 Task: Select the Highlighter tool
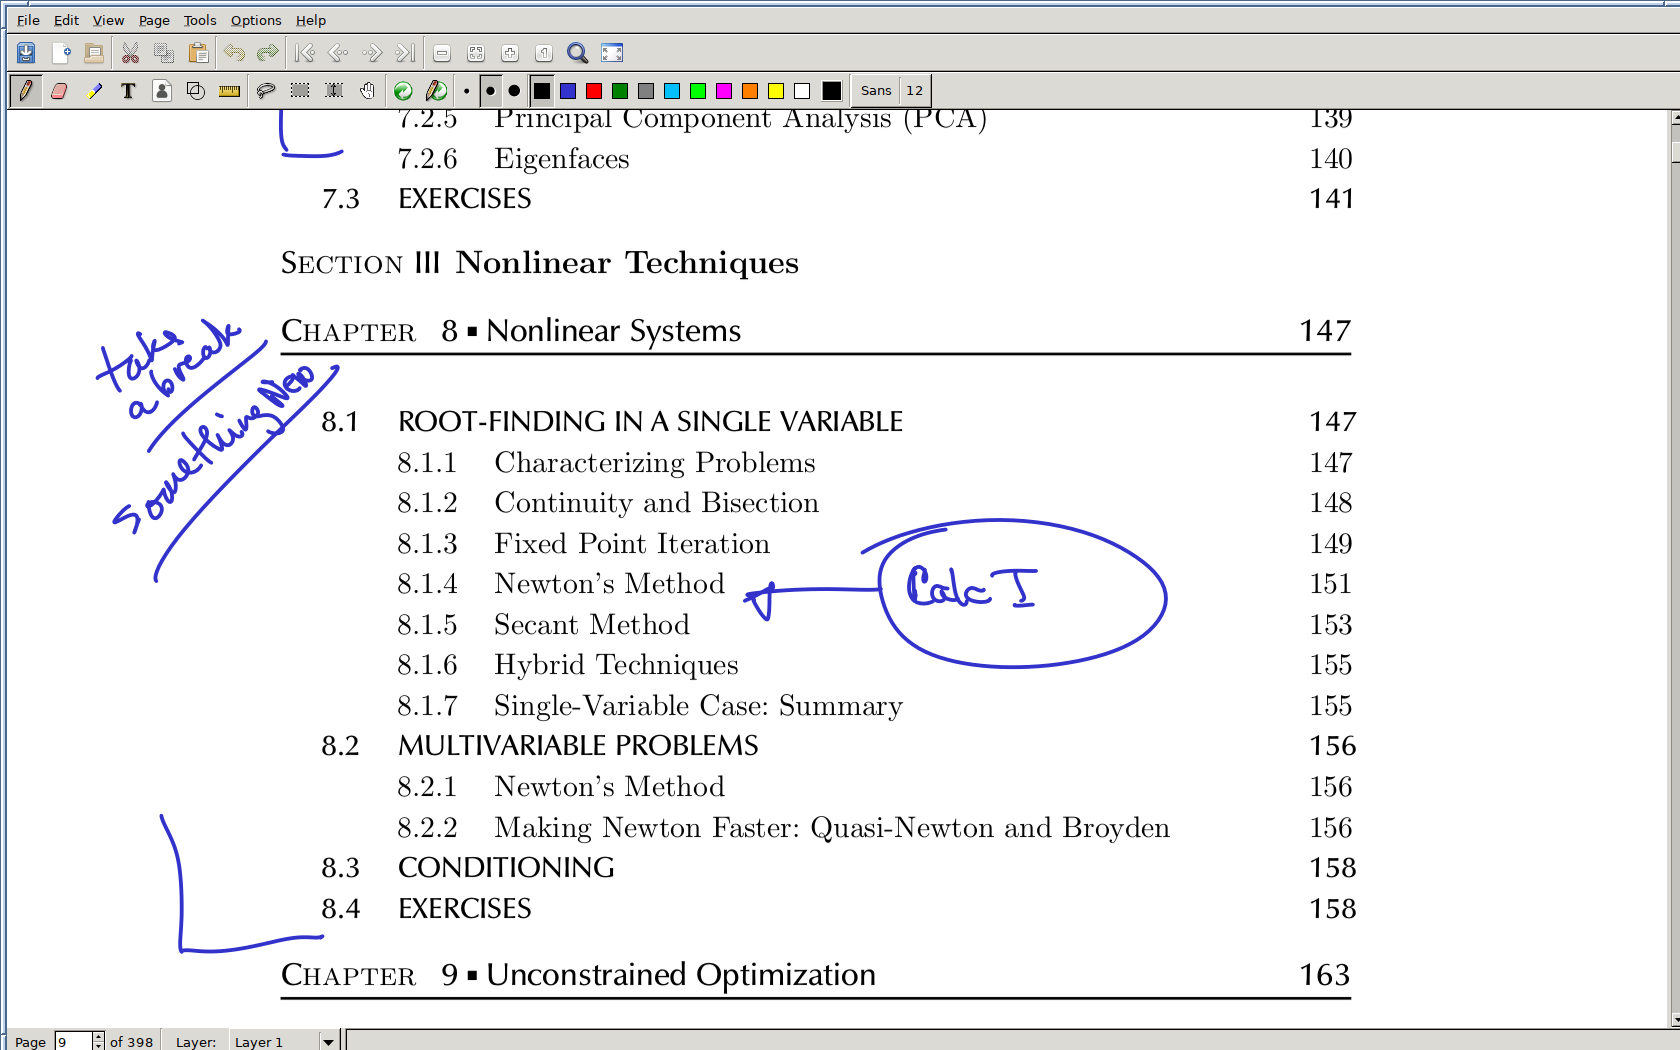[94, 91]
